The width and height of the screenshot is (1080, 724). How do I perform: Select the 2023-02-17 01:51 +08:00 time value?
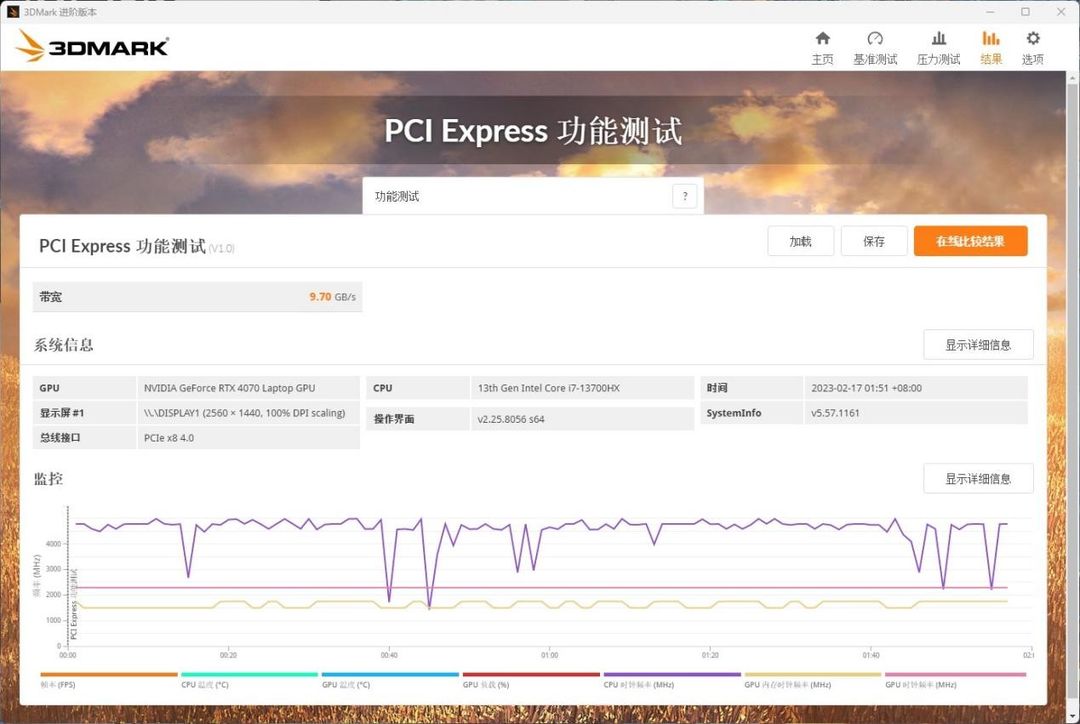coord(866,388)
